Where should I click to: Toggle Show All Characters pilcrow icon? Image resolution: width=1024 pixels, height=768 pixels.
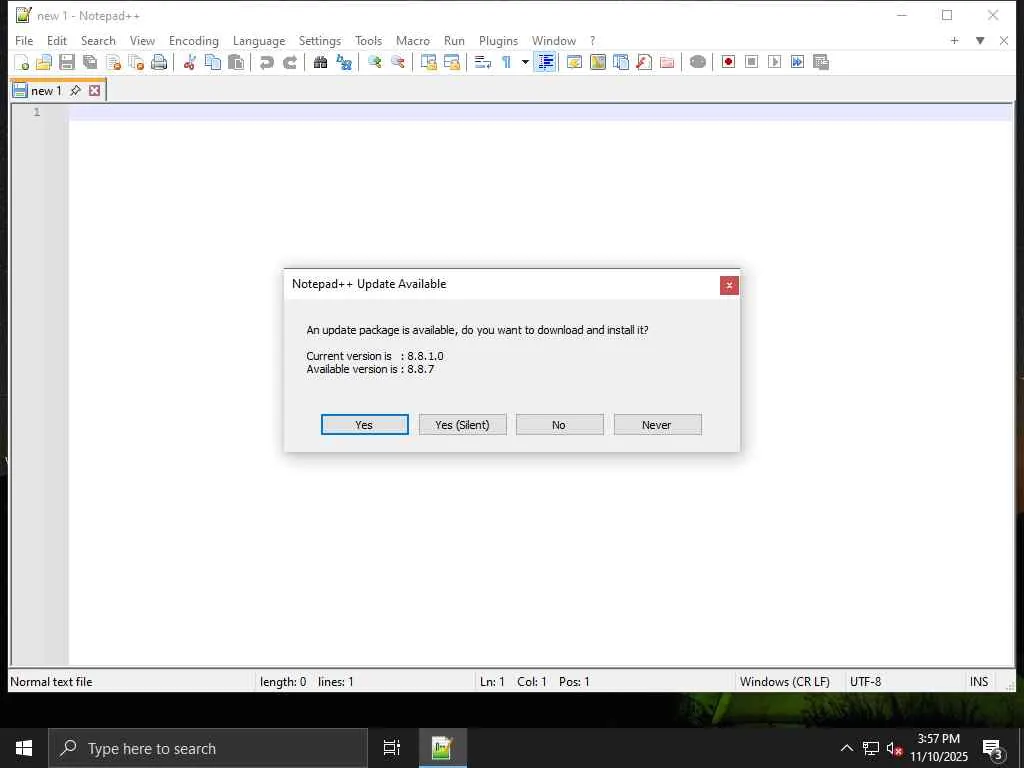(x=506, y=62)
